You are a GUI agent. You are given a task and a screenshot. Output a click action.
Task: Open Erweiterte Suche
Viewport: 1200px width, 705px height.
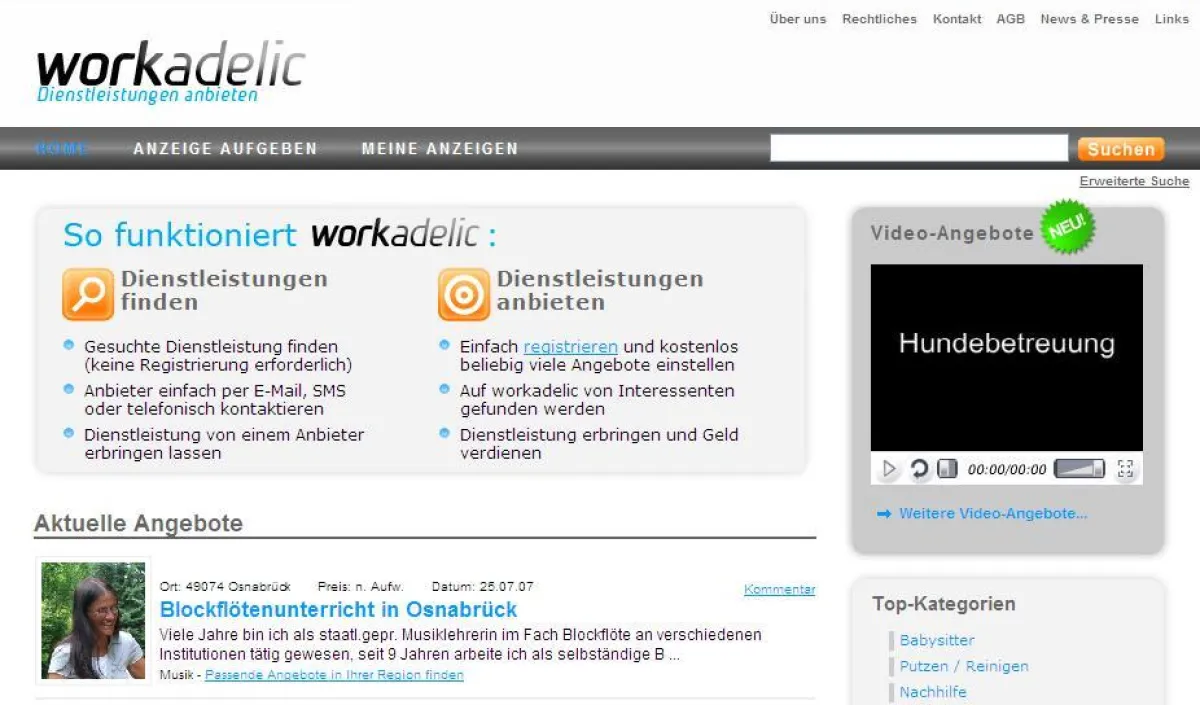pos(1134,181)
